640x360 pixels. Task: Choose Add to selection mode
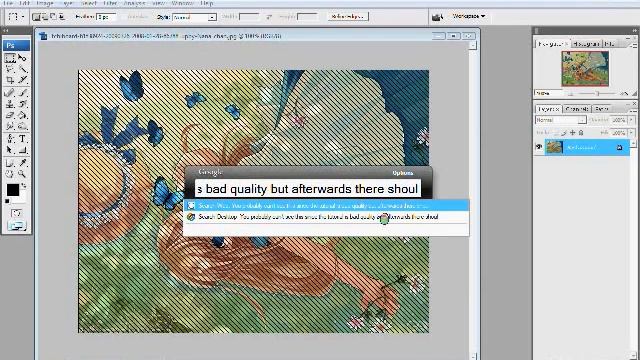click(44, 17)
